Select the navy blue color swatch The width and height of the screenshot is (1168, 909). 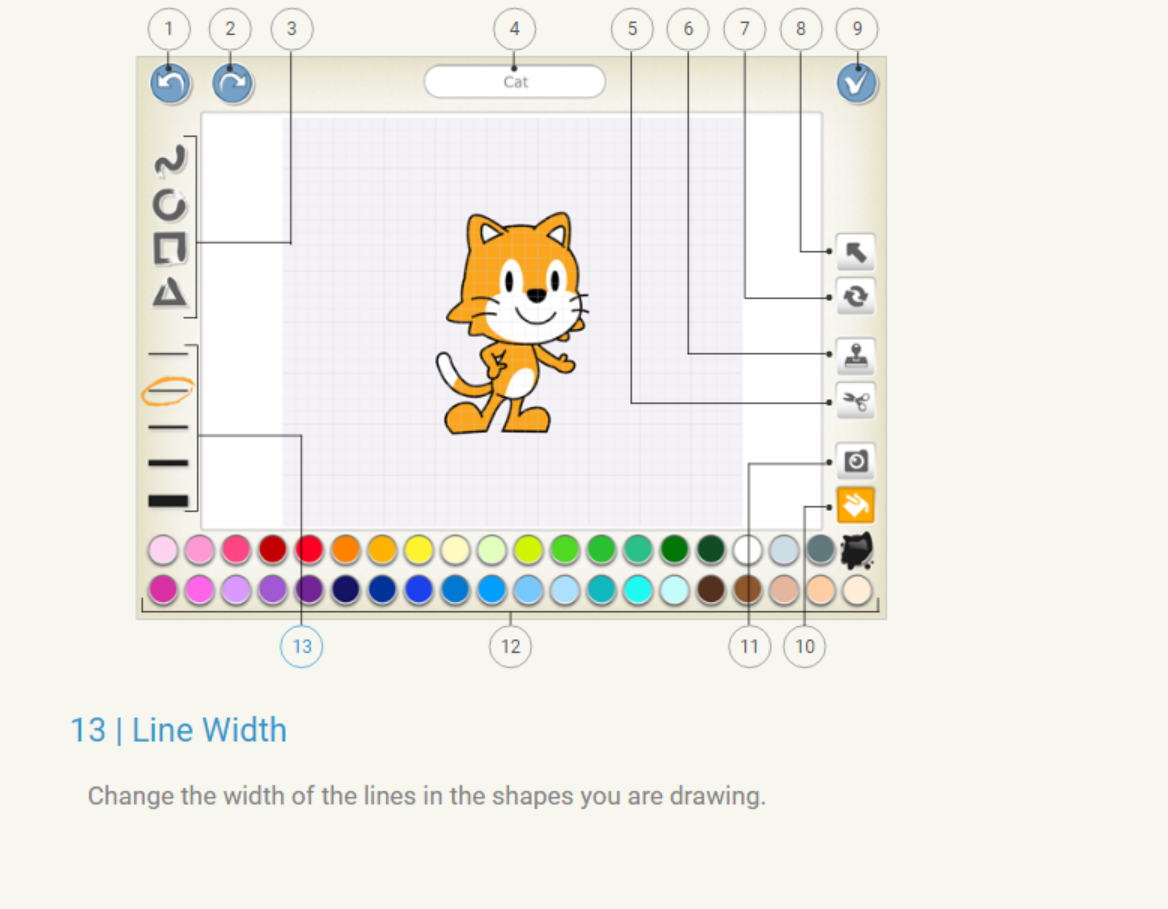point(346,589)
